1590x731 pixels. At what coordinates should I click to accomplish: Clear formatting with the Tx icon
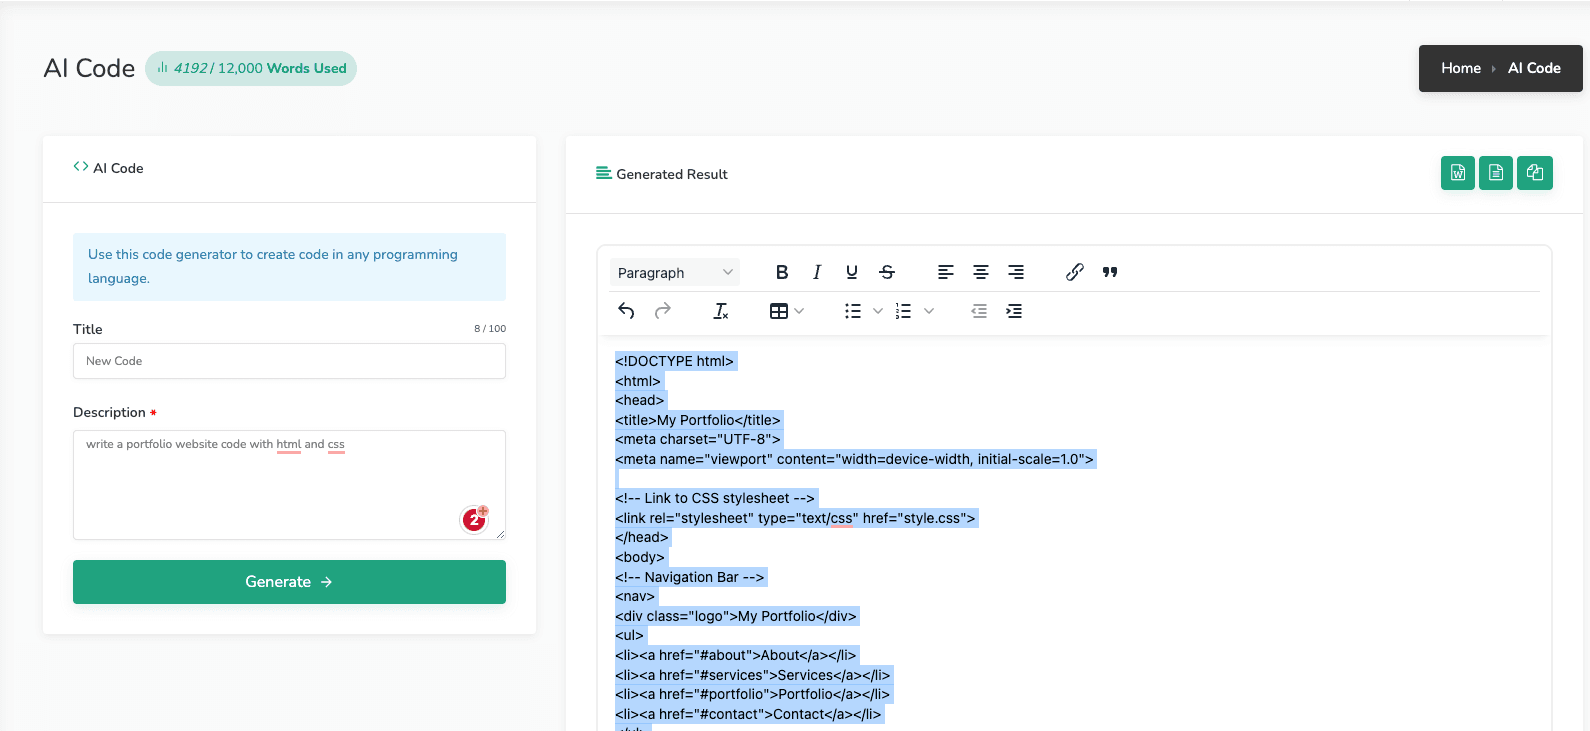721,311
